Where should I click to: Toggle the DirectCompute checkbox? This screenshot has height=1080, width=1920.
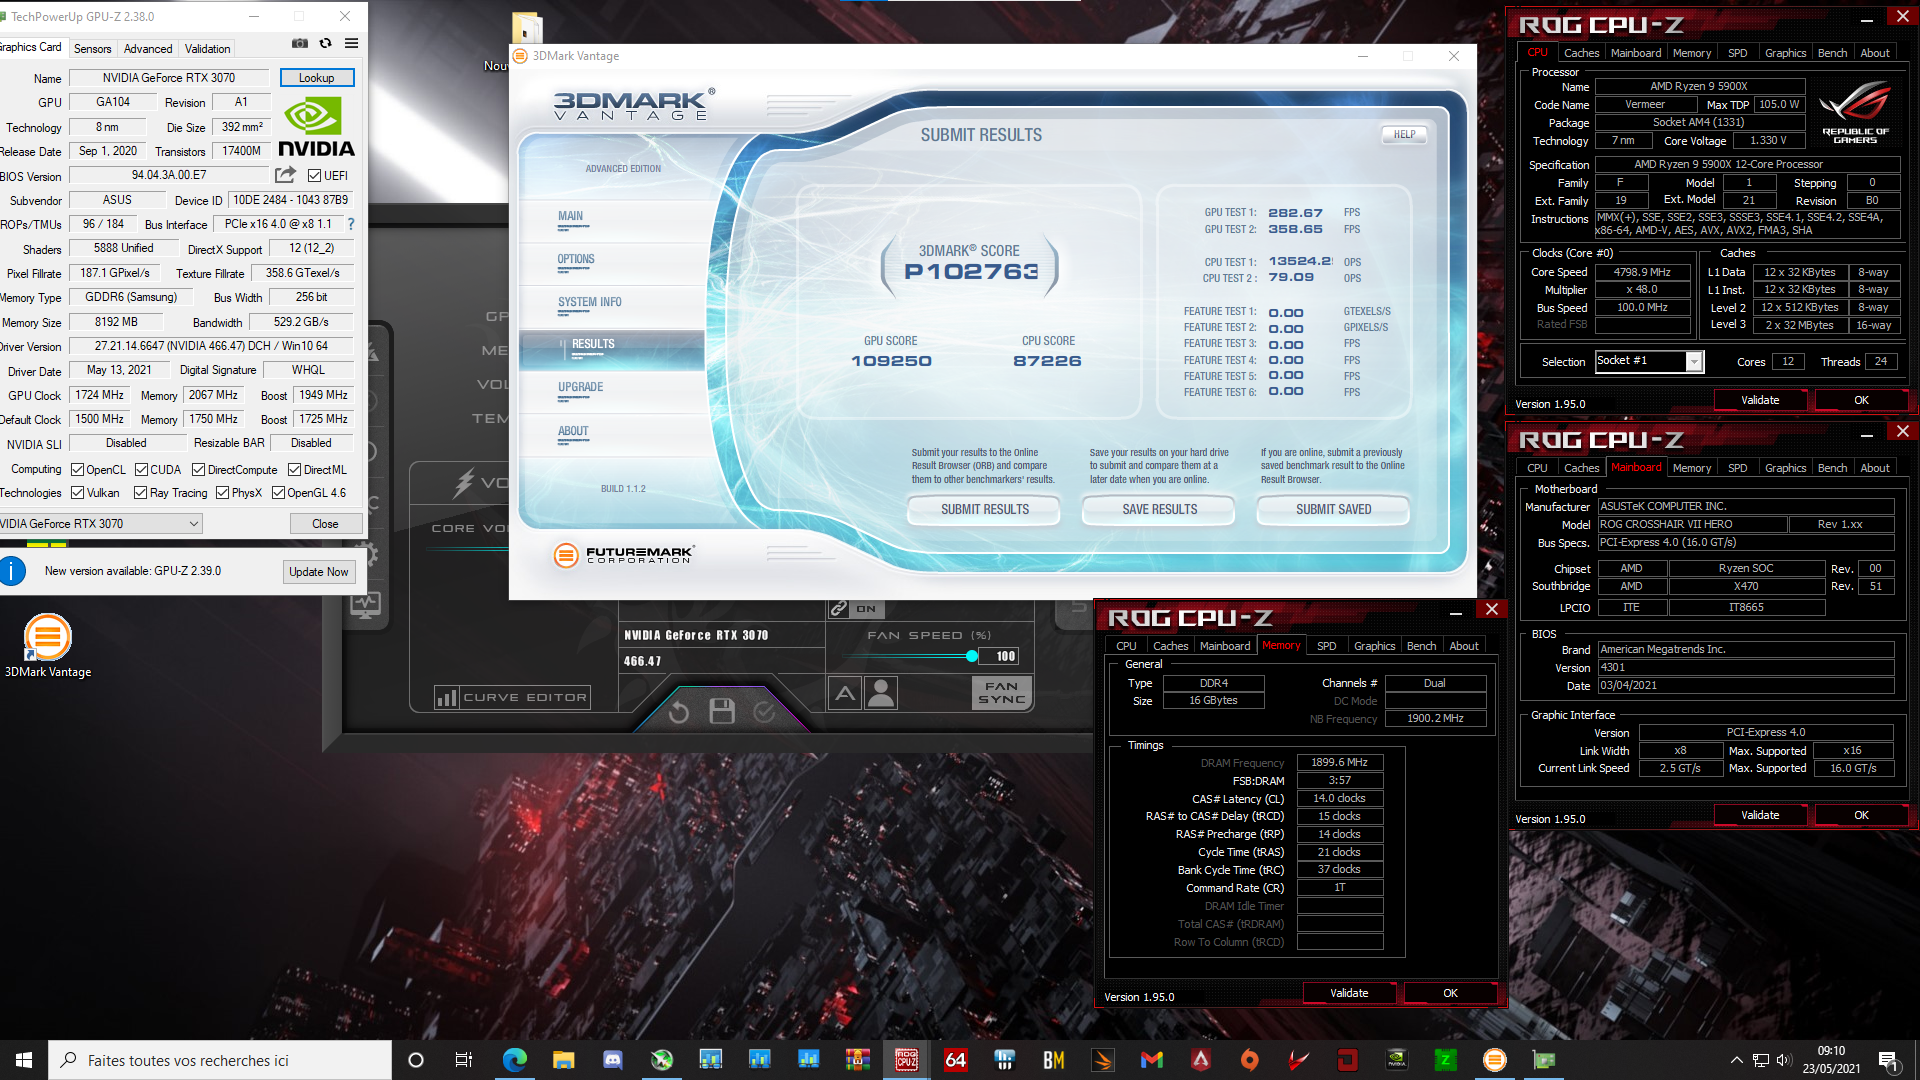point(198,470)
